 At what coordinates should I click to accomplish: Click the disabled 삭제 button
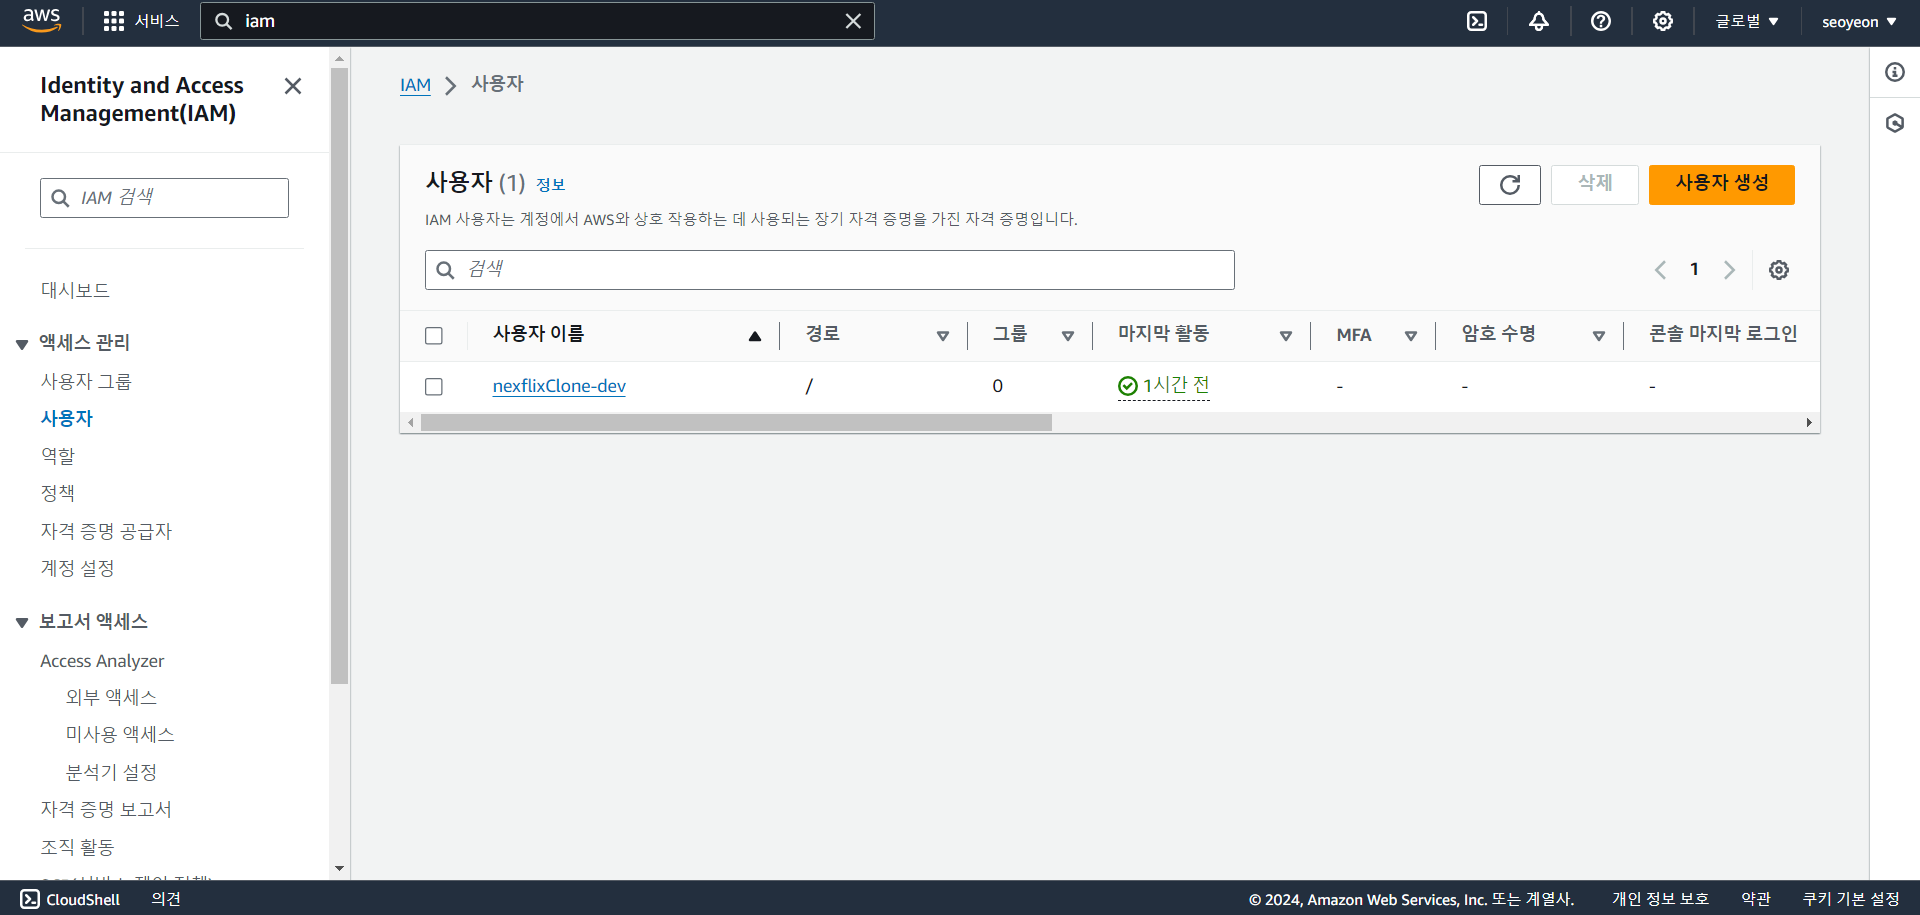click(1595, 185)
